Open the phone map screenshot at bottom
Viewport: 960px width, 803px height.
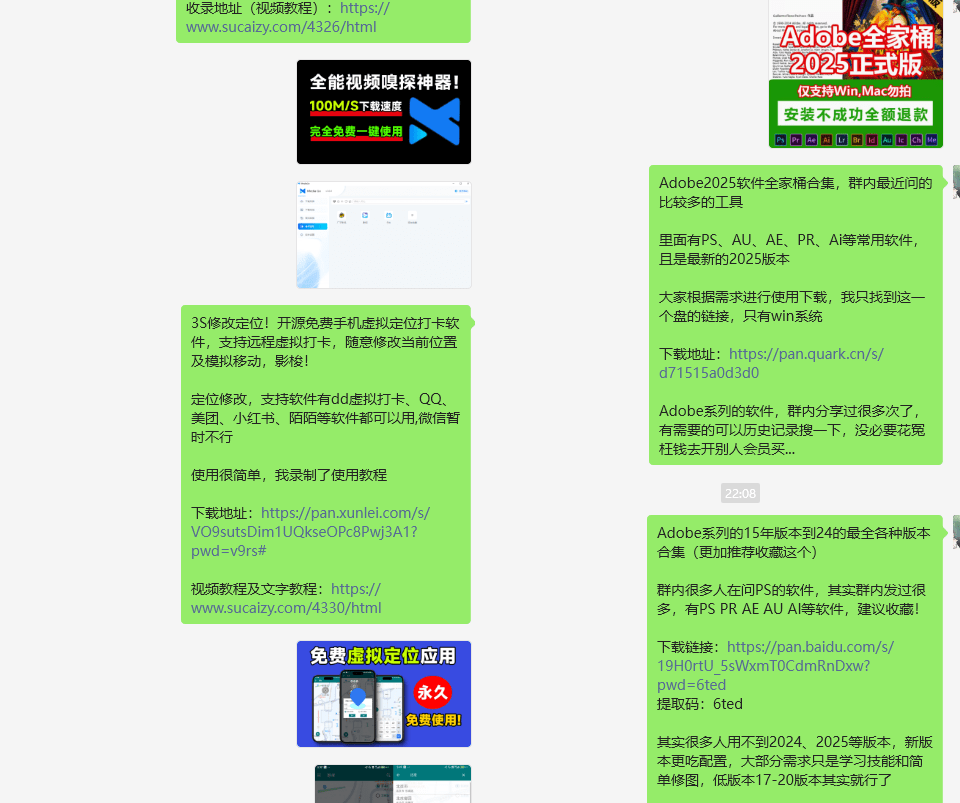tap(392, 784)
